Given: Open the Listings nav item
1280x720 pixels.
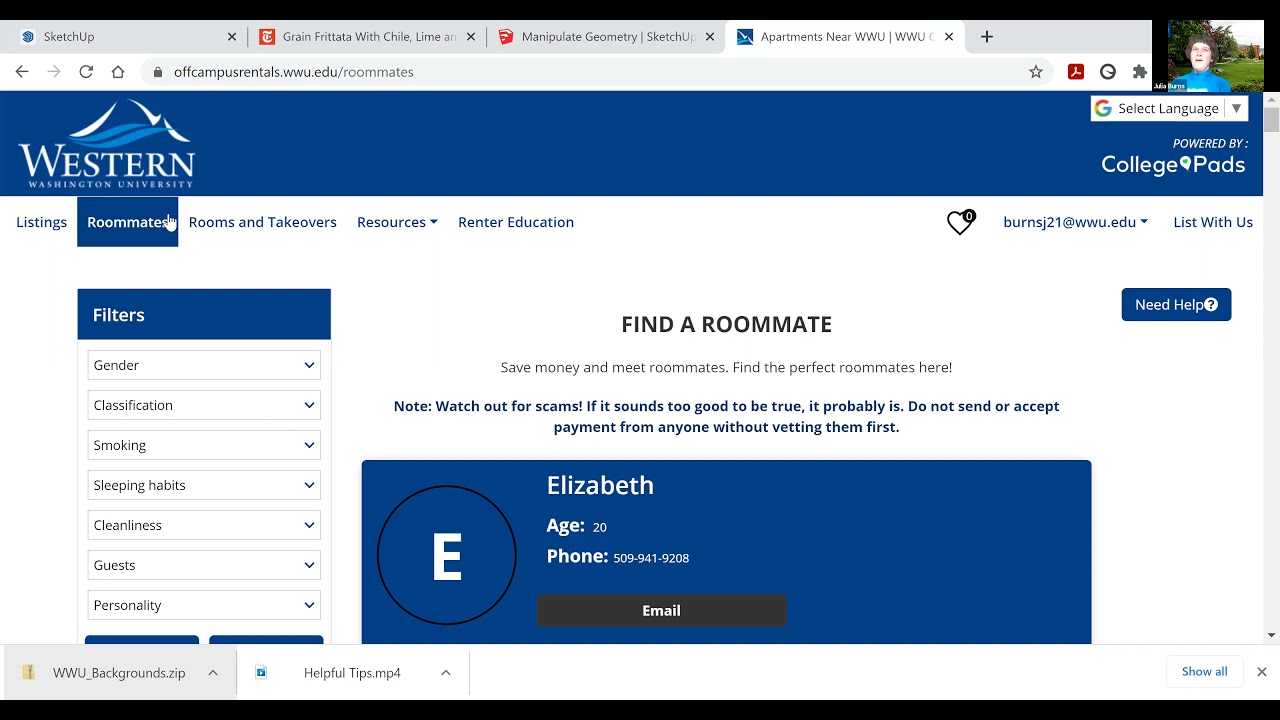Looking at the screenshot, I should coord(42,222).
